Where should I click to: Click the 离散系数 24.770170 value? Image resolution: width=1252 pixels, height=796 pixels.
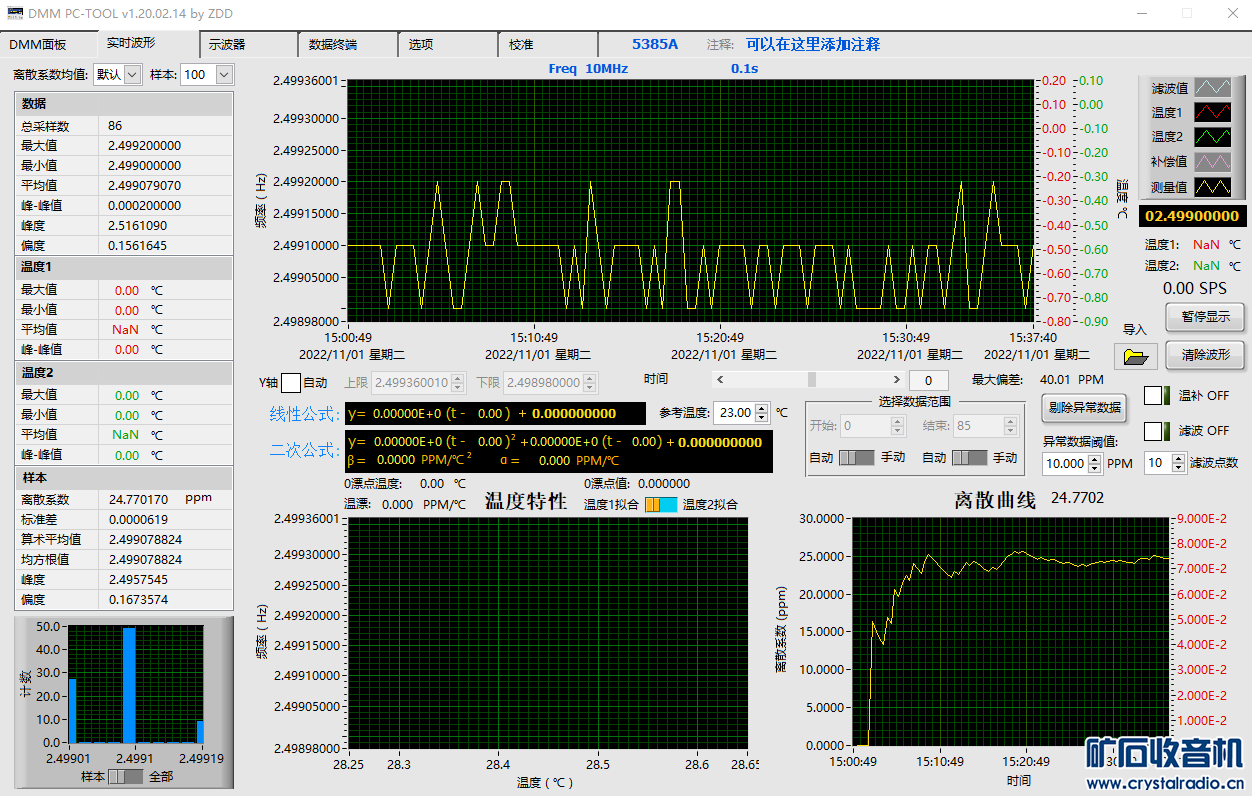(140, 498)
